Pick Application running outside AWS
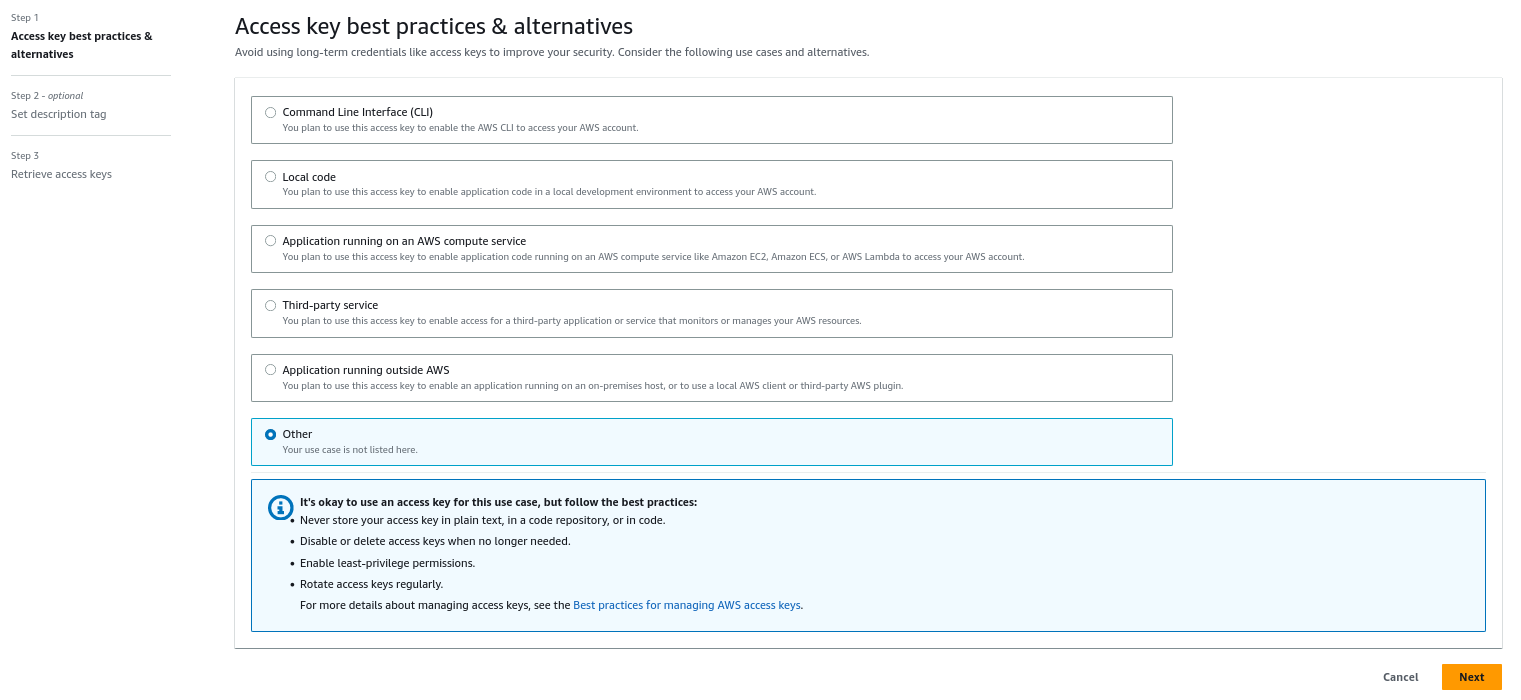The width and height of the screenshot is (1521, 700). (x=270, y=369)
